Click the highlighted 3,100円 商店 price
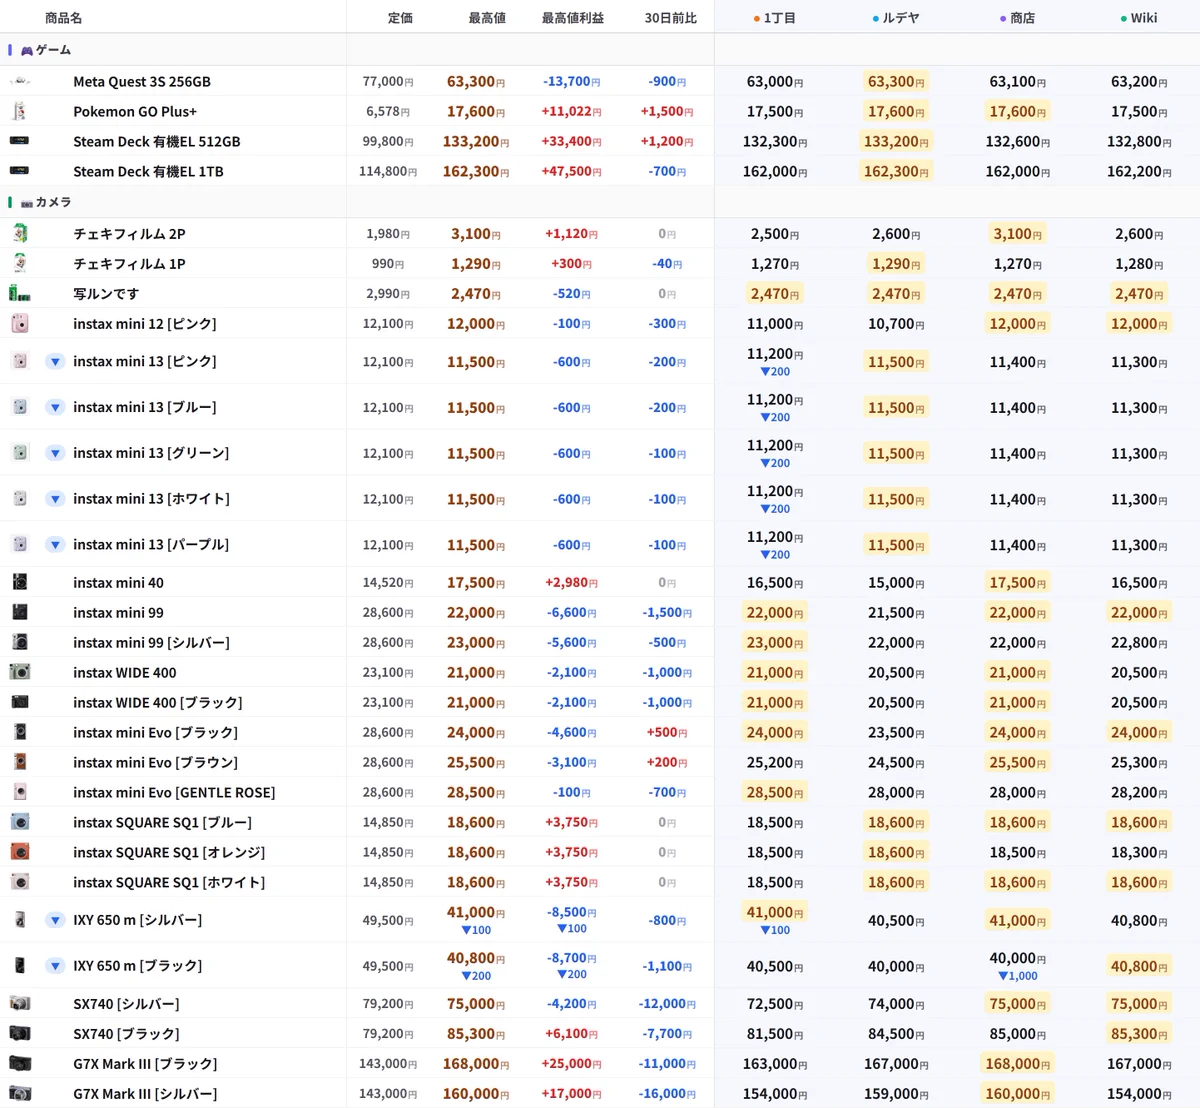The image size is (1200, 1108). coord(1017,234)
